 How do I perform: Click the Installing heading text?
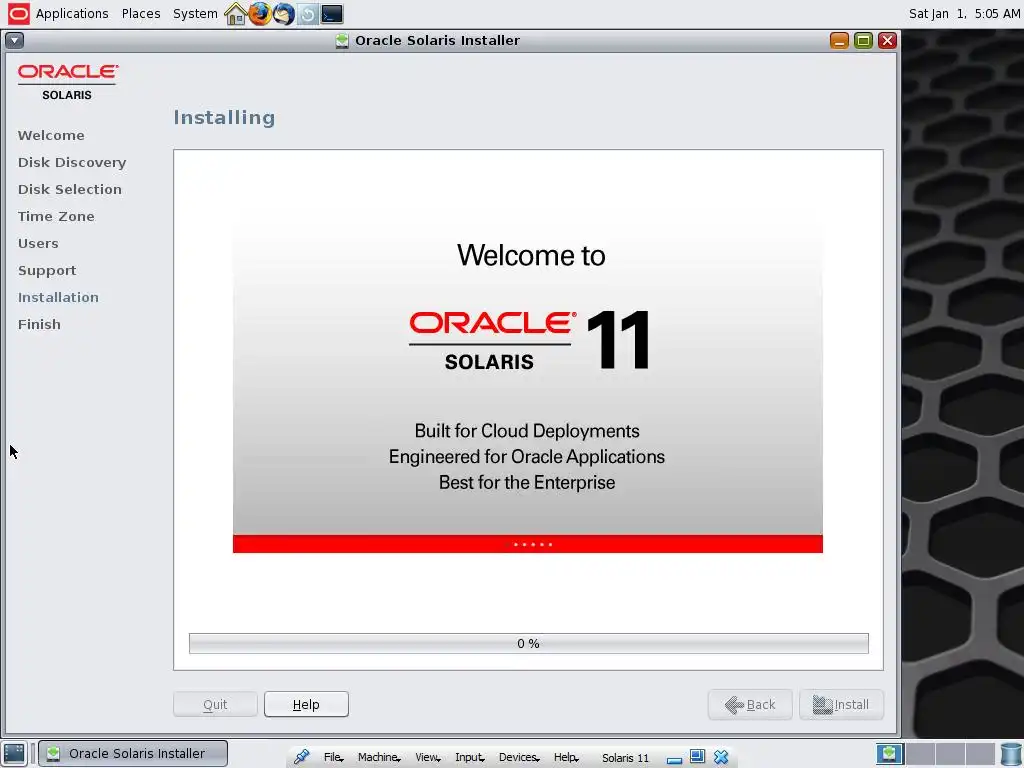click(224, 118)
